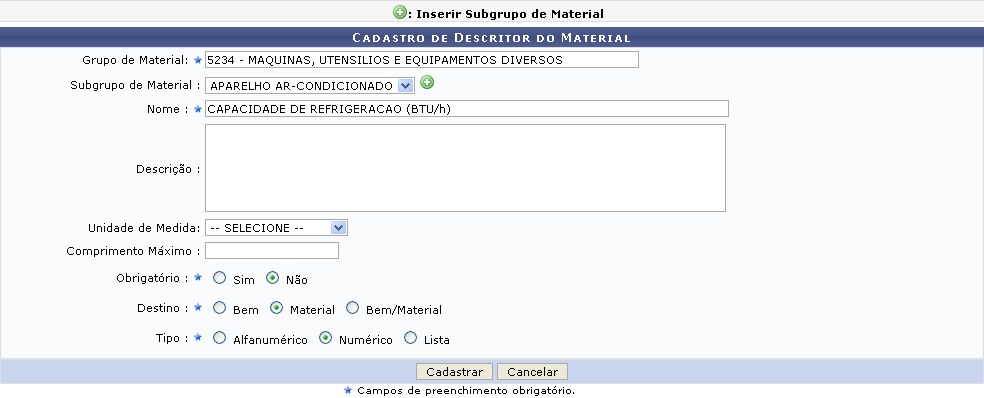Image resolution: width=984 pixels, height=398 pixels.
Task: Choose Material as Destino
Action: point(276,308)
